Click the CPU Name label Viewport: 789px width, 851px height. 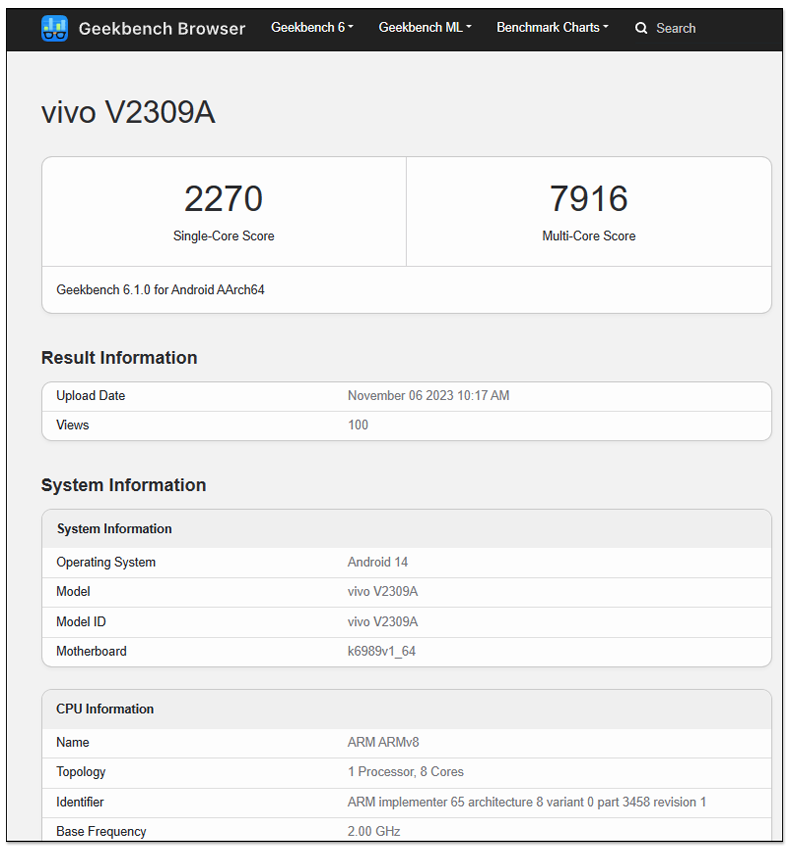click(x=73, y=742)
